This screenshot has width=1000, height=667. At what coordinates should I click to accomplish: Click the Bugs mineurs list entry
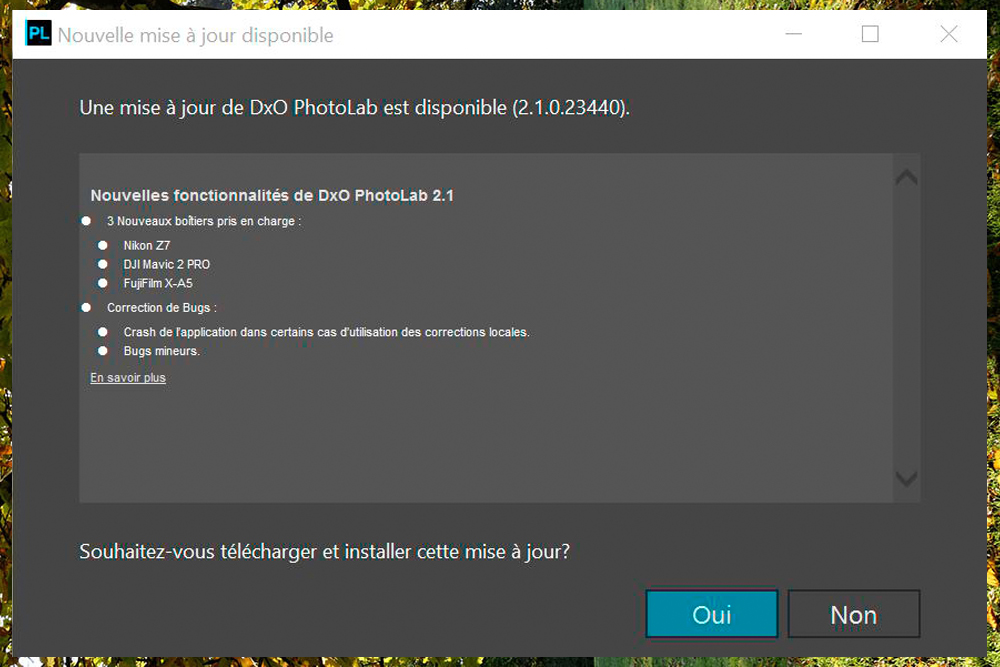(161, 351)
